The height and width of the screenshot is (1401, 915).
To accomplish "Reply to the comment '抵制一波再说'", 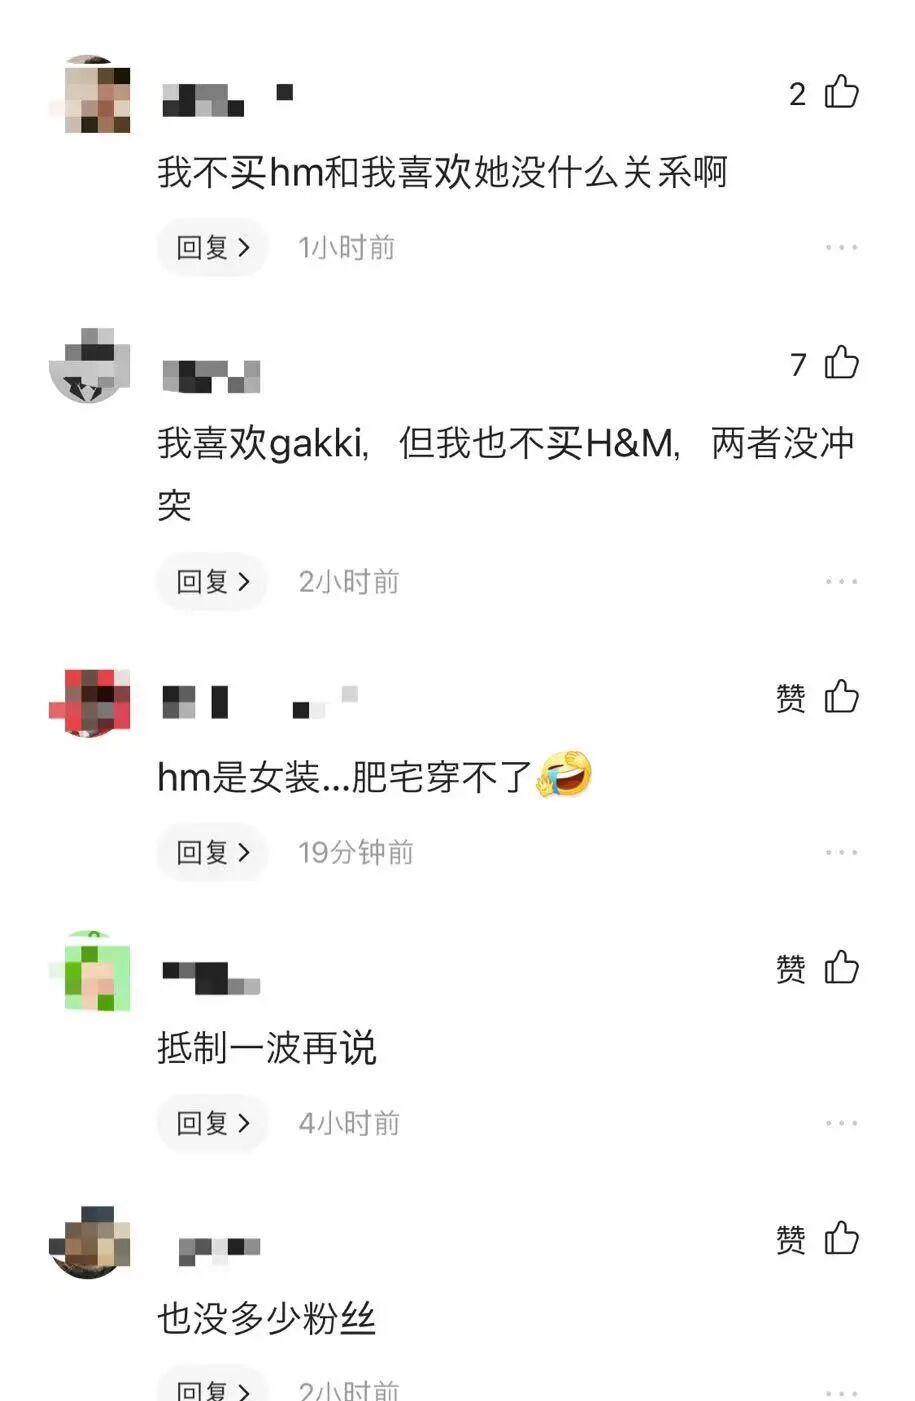I will pyautogui.click(x=212, y=1123).
